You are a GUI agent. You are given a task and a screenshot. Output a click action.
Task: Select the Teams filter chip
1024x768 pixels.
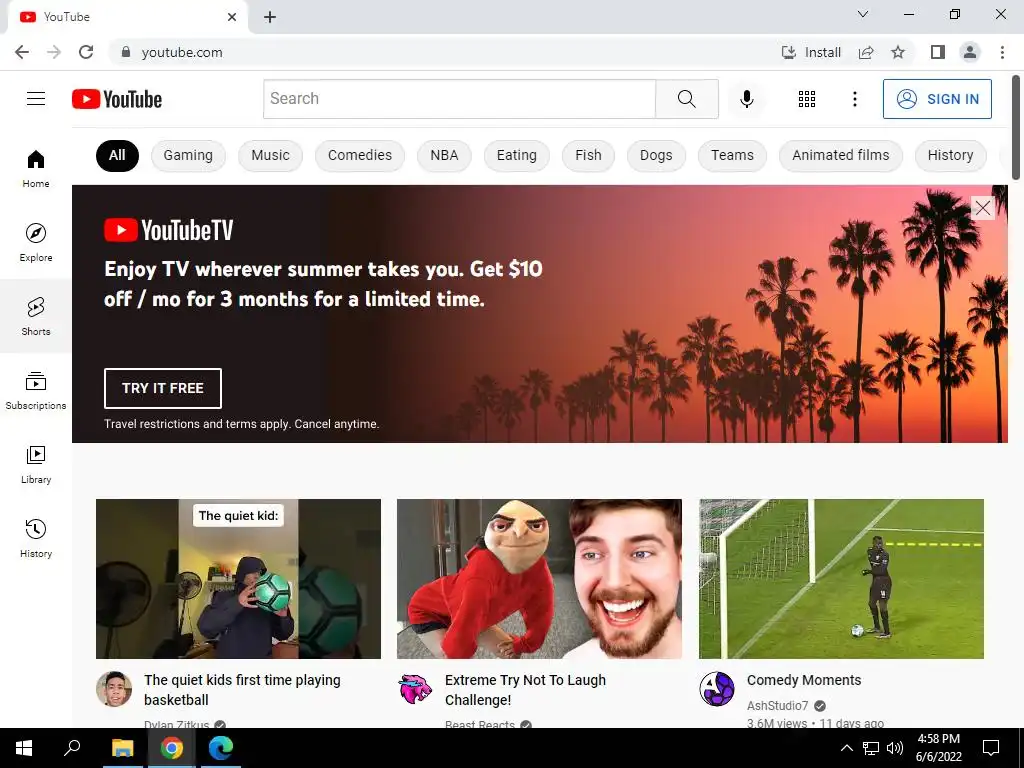[732, 155]
